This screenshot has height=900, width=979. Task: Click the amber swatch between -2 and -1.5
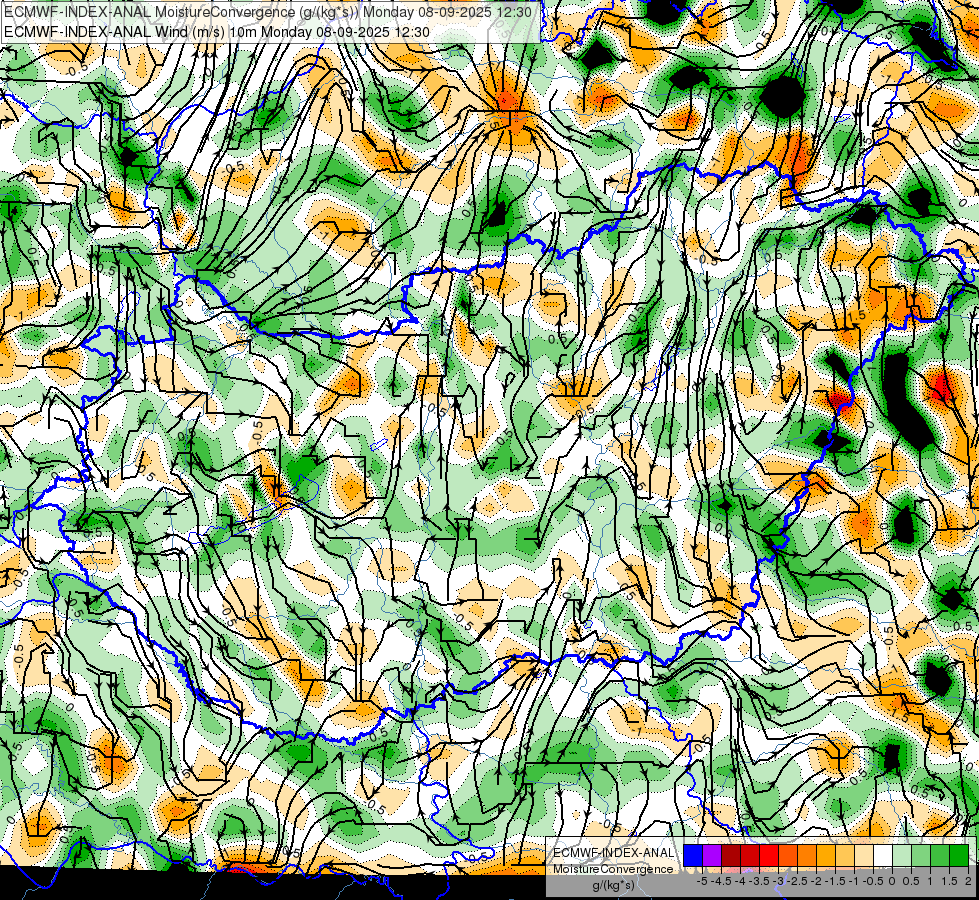tap(826, 855)
